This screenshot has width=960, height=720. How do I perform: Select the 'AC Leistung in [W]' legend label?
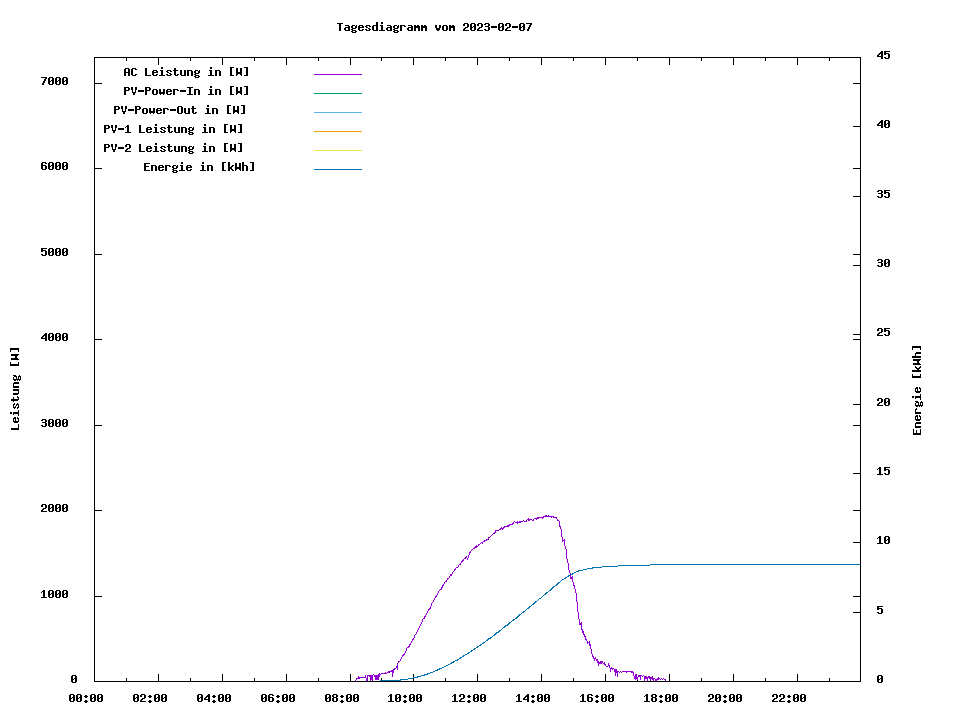coord(186,72)
